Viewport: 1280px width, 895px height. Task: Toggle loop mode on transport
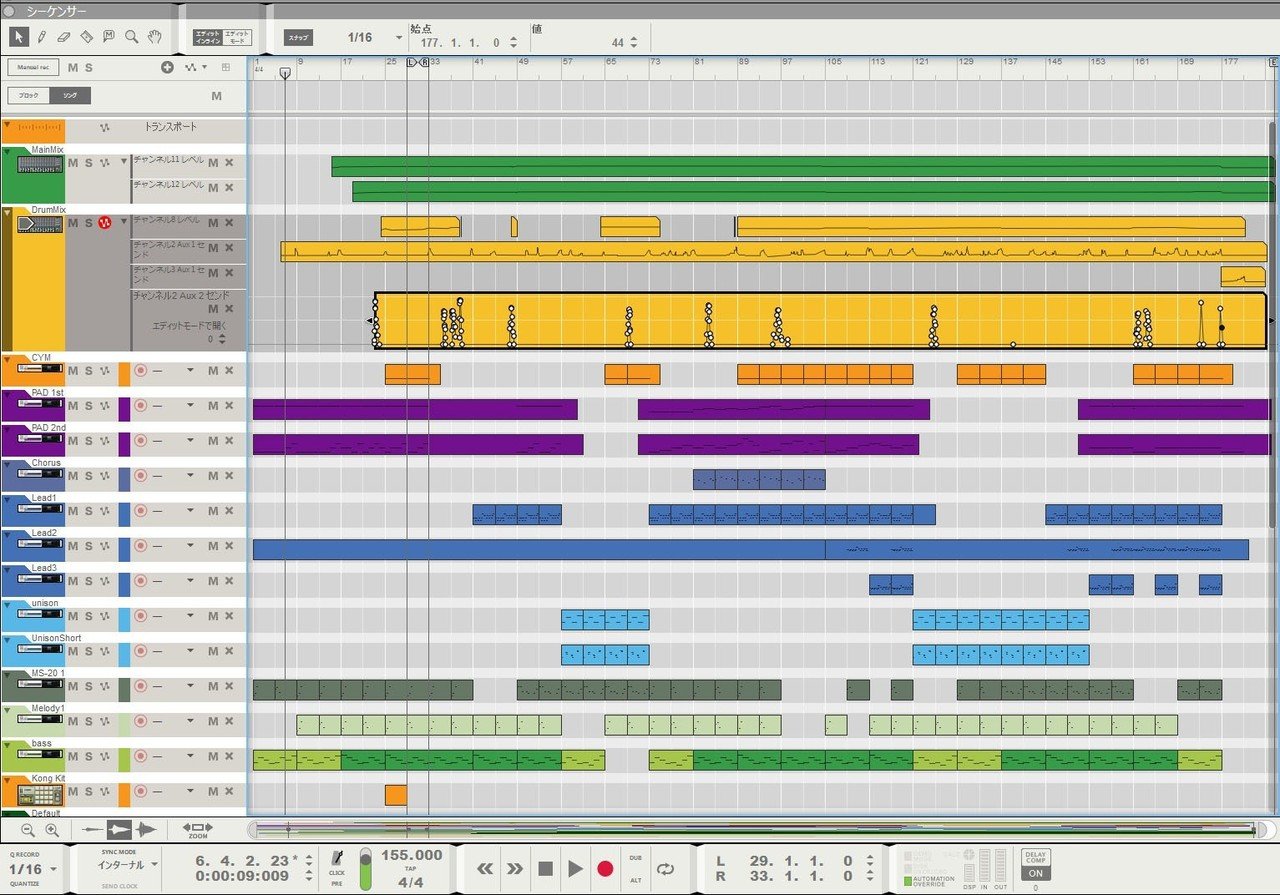pos(665,868)
